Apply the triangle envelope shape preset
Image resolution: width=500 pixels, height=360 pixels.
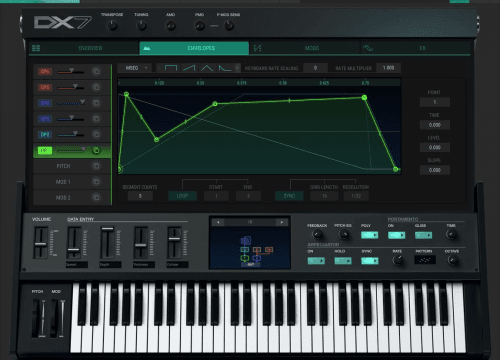coord(207,68)
